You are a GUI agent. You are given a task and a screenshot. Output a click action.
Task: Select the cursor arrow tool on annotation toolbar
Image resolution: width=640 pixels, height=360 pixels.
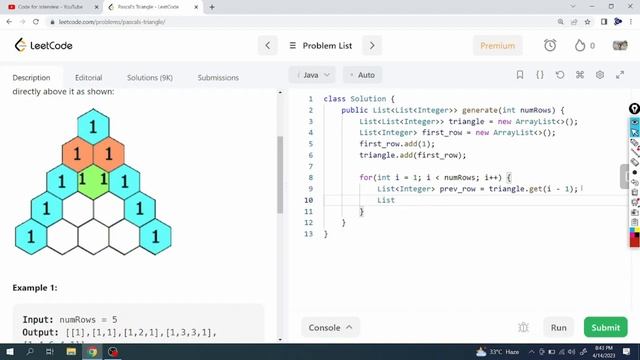tap(635, 132)
